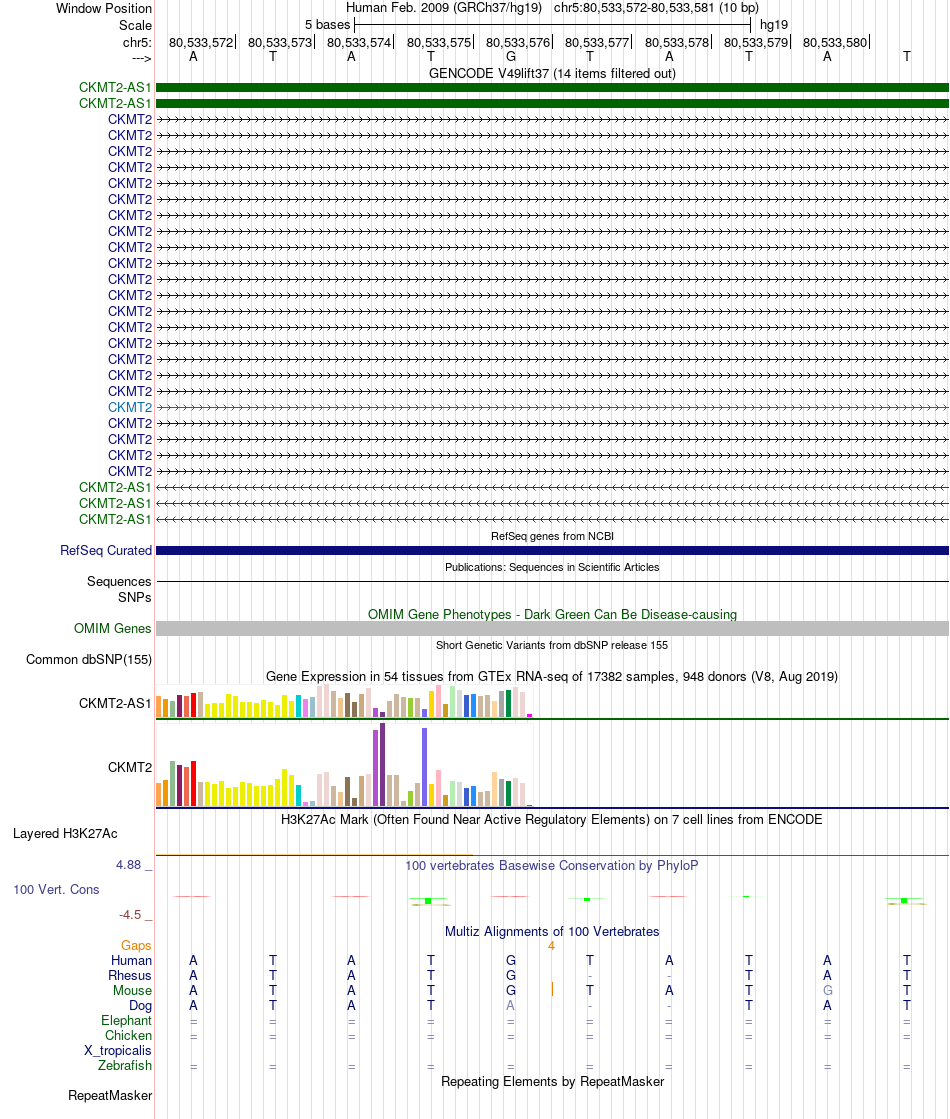Click the 'hg19' assembly label

tap(774, 24)
